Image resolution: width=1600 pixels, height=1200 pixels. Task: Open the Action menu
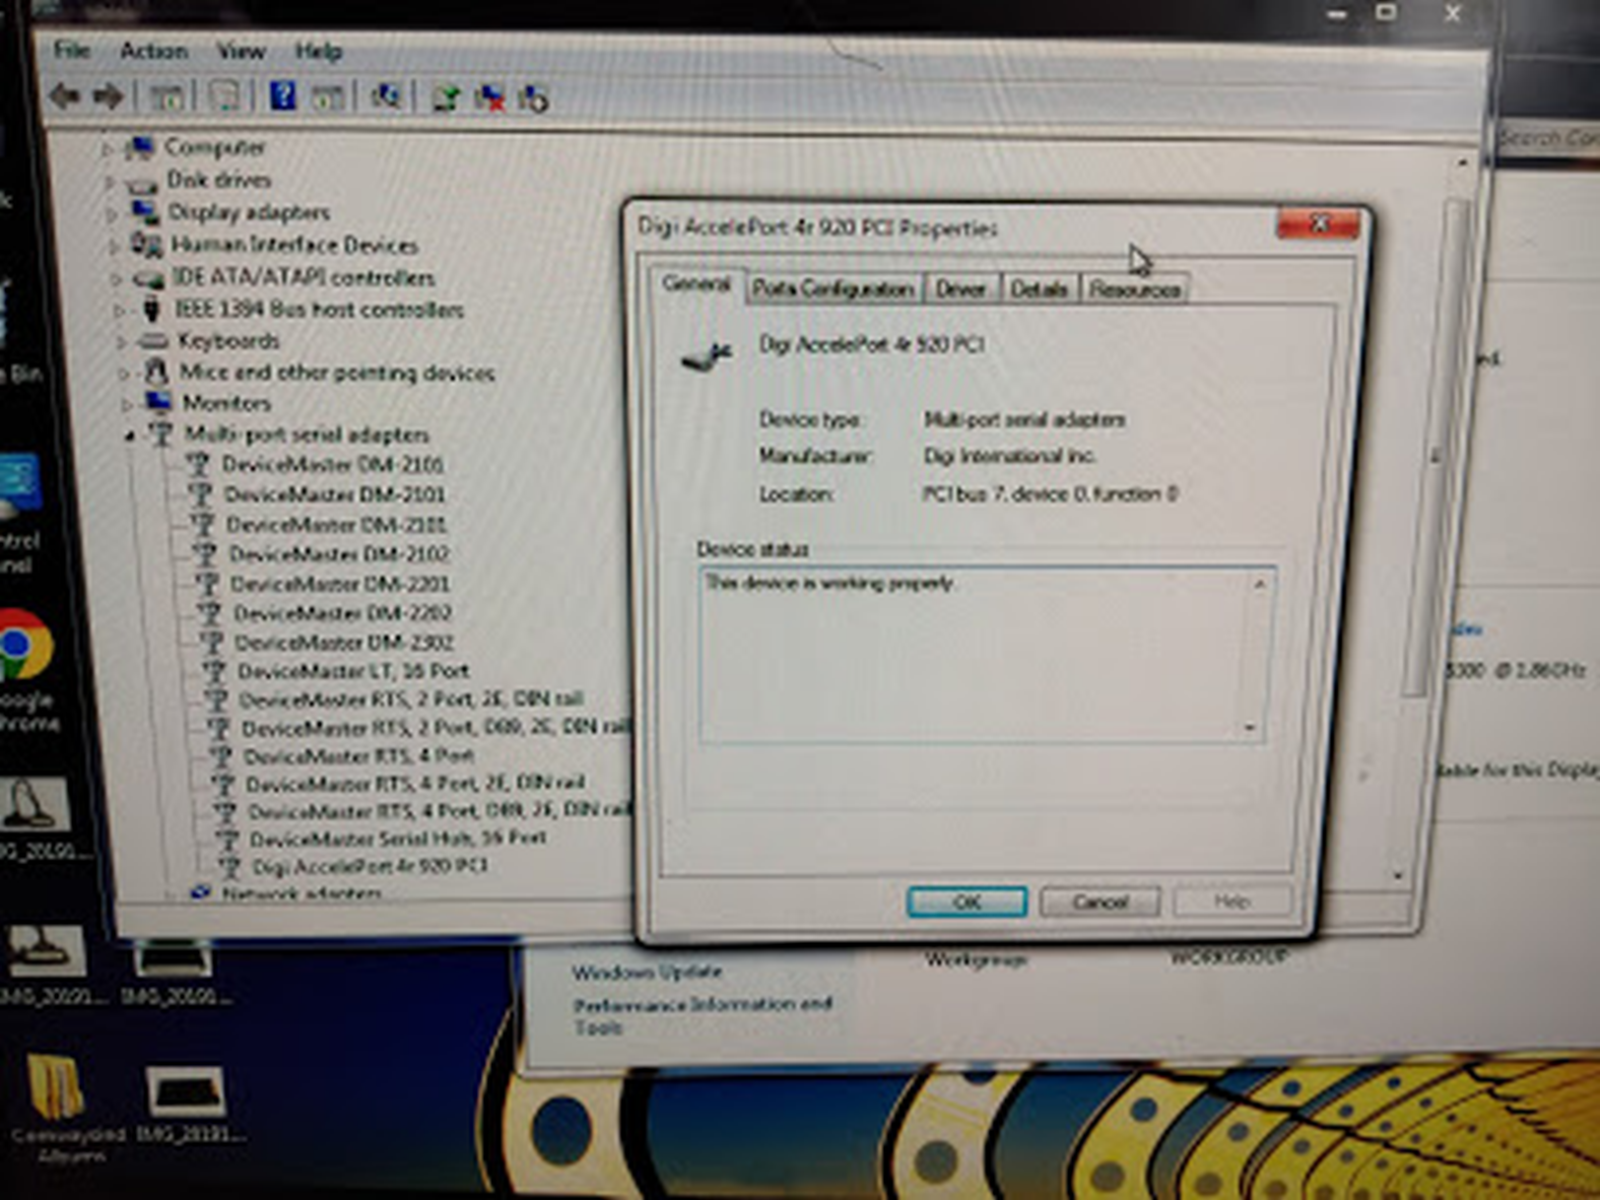(154, 51)
